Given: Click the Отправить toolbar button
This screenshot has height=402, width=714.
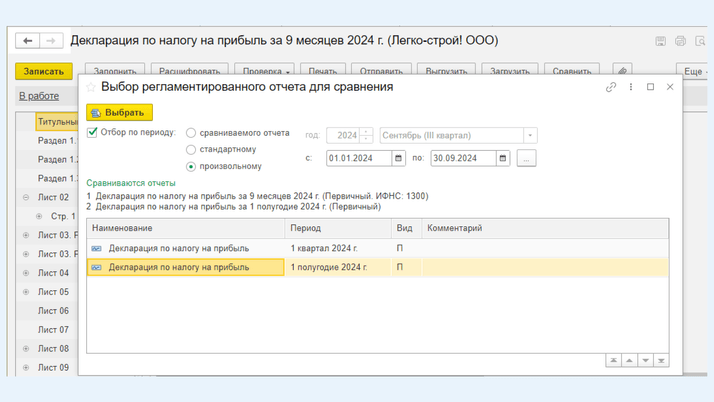Looking at the screenshot, I should coord(381,71).
